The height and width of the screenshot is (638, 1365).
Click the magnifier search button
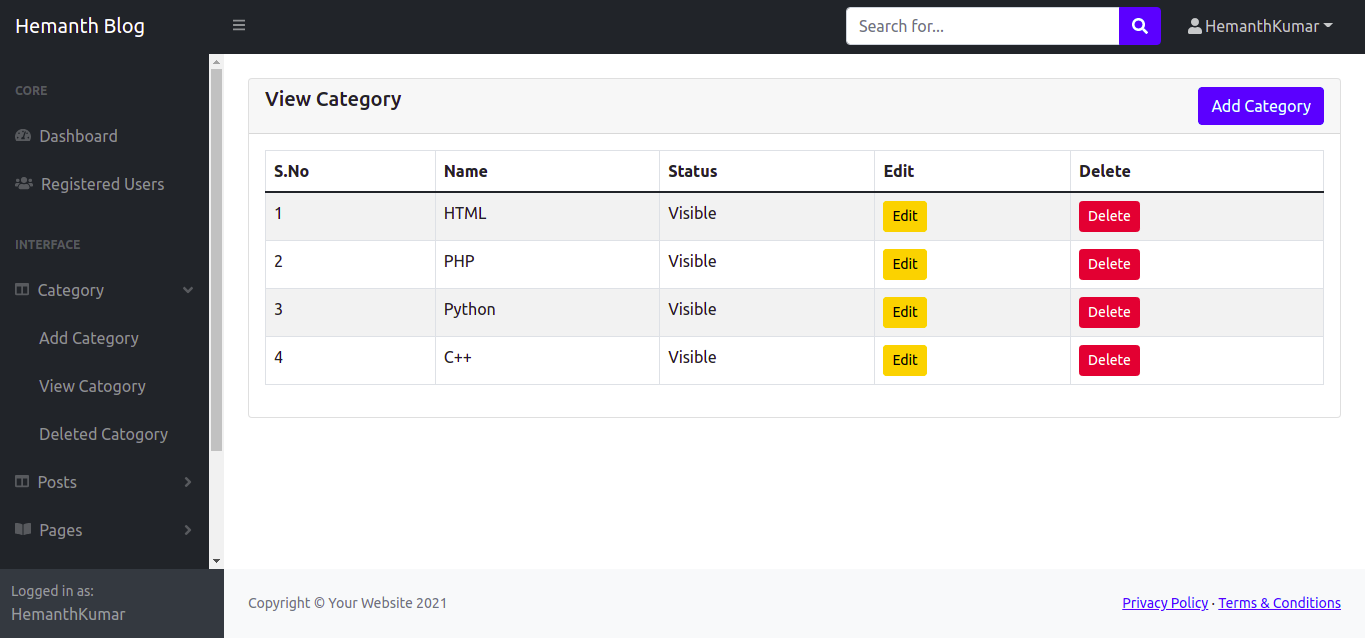pos(1139,26)
